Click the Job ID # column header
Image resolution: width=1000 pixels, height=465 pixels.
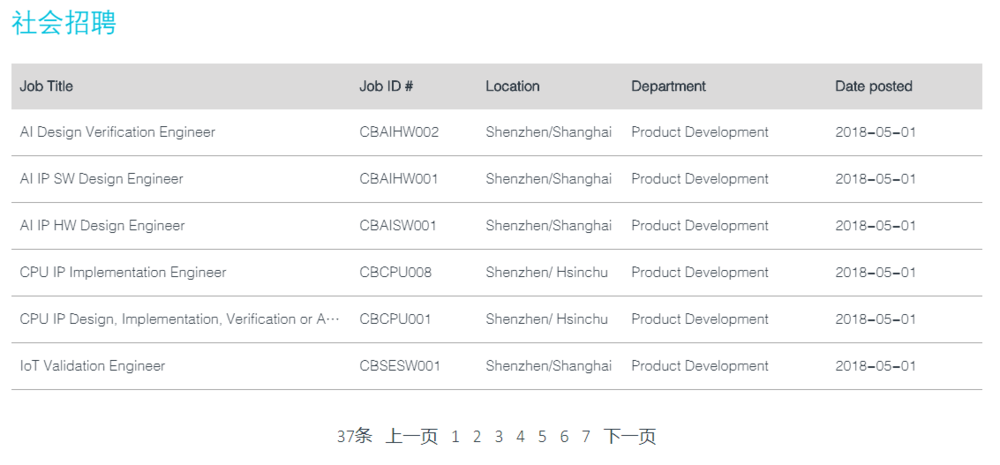tap(386, 86)
